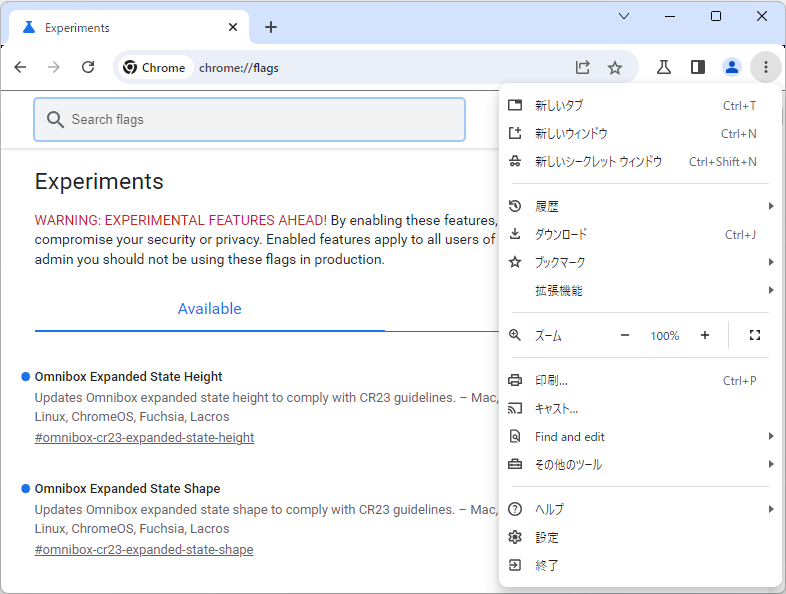The width and height of the screenshot is (786, 594).
Task: Expand the その他のツール submenu
Action: coord(640,464)
